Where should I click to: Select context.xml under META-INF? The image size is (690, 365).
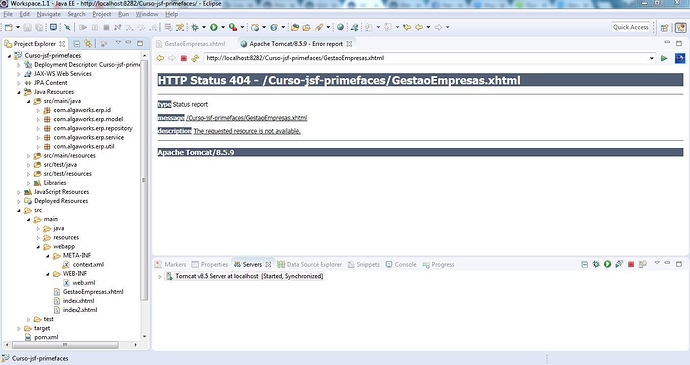coord(84,265)
